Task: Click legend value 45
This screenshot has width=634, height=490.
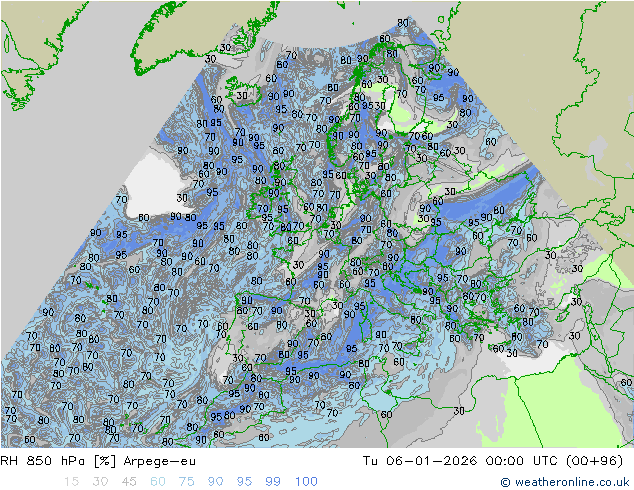Action: pos(129,482)
